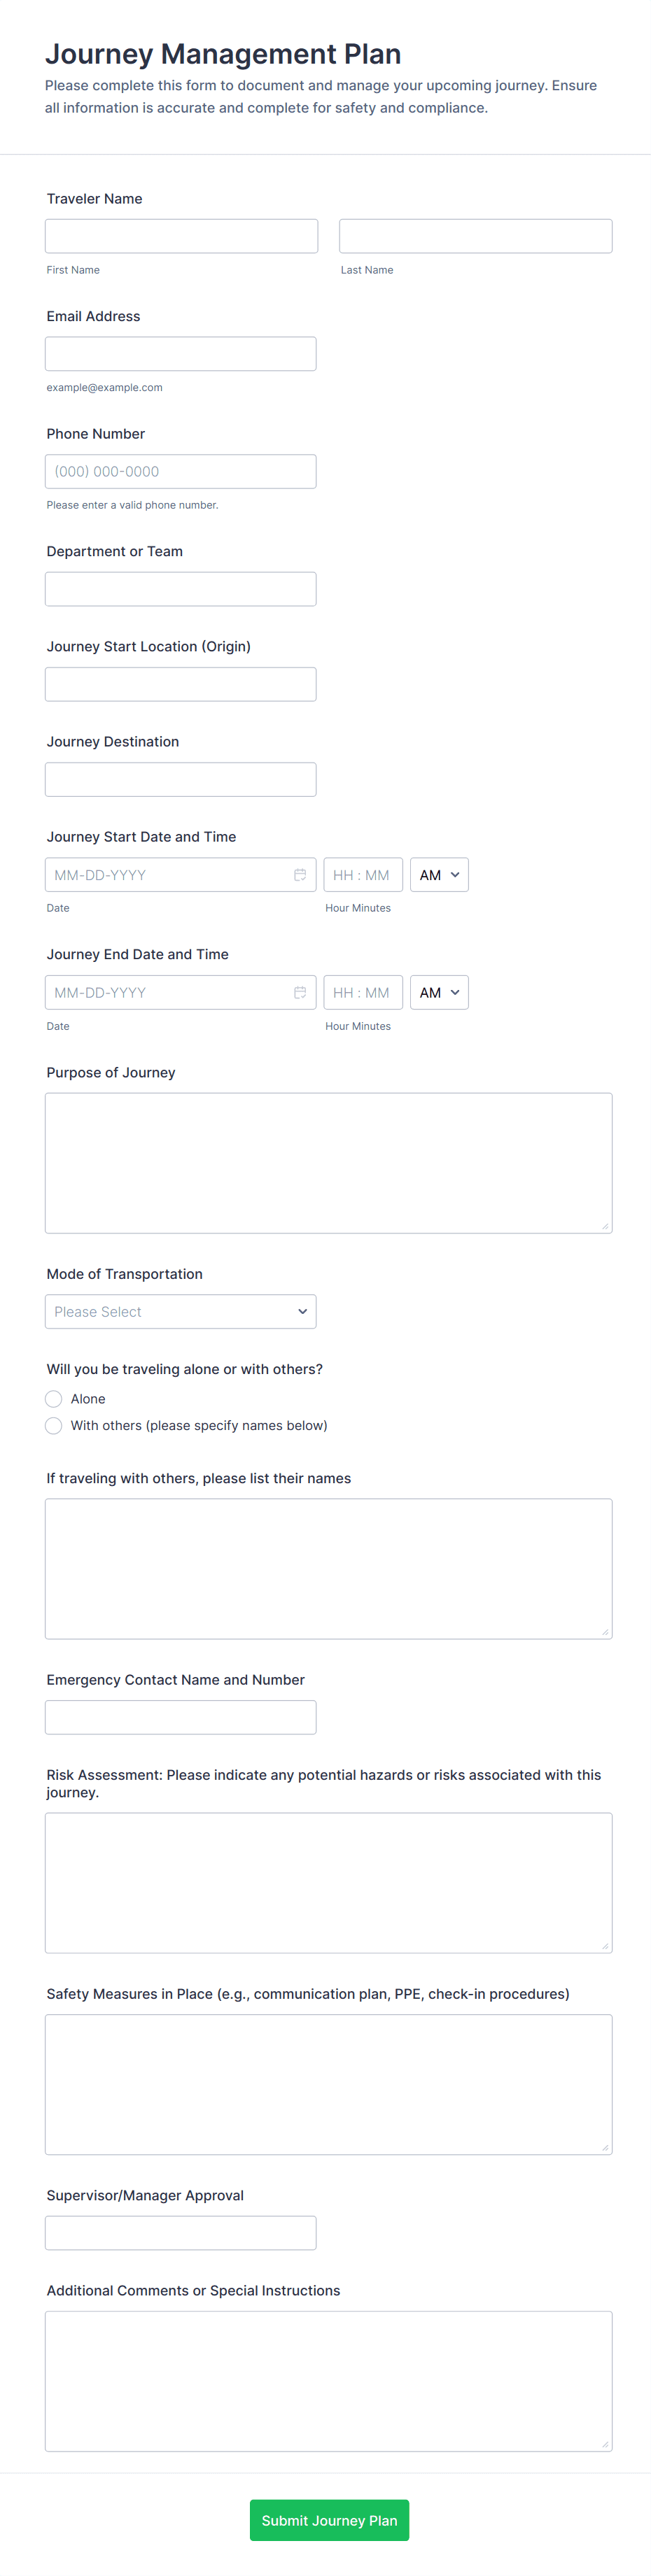The height and width of the screenshot is (2576, 651).
Task: Select the Supervisor/Manager Approval input
Action: point(181,2233)
